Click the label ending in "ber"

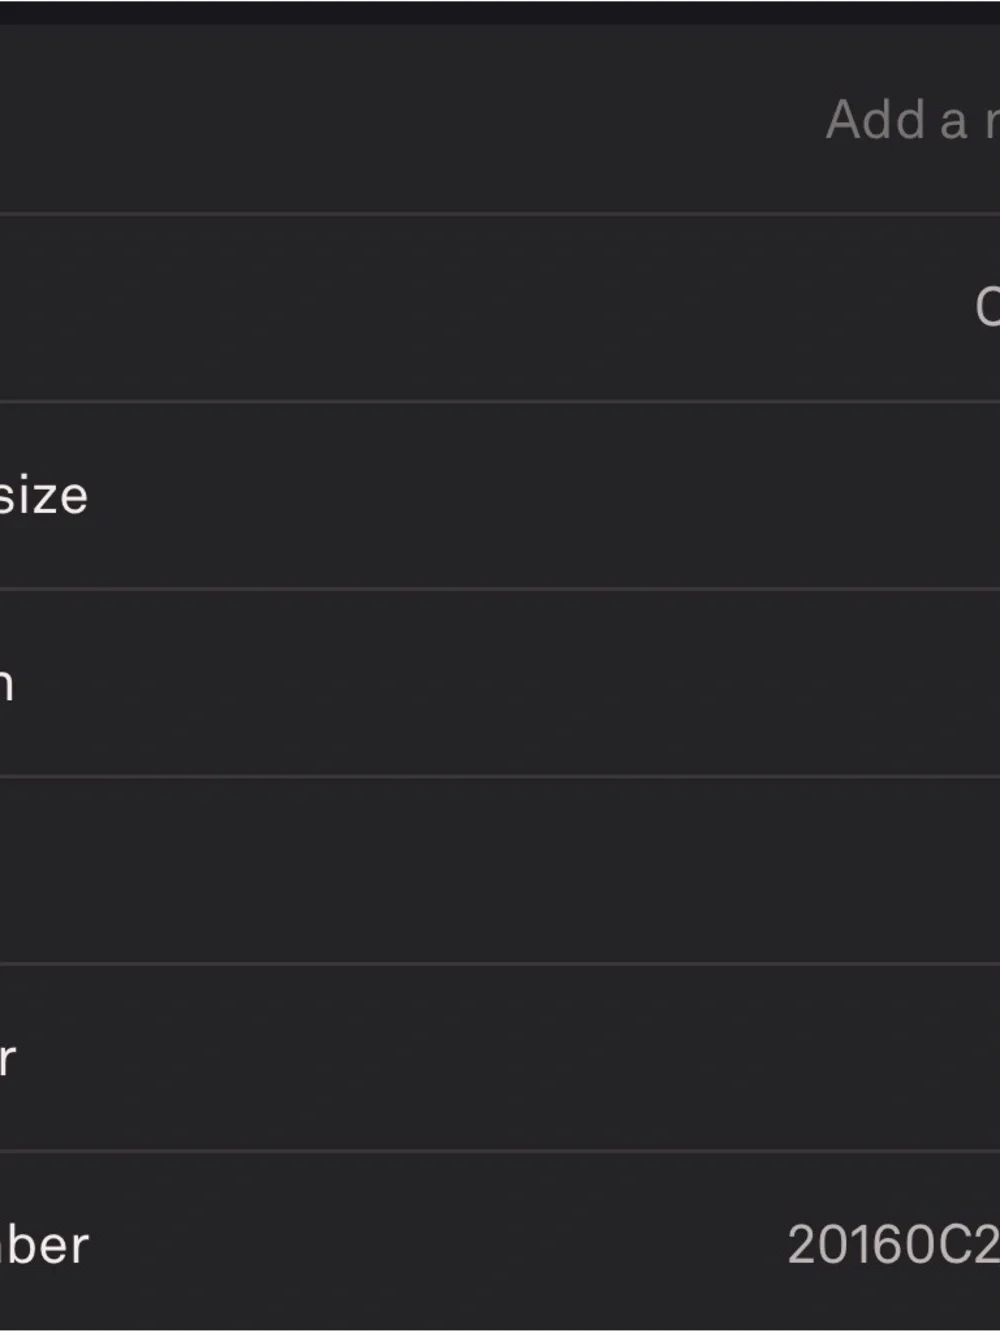click(44, 1245)
